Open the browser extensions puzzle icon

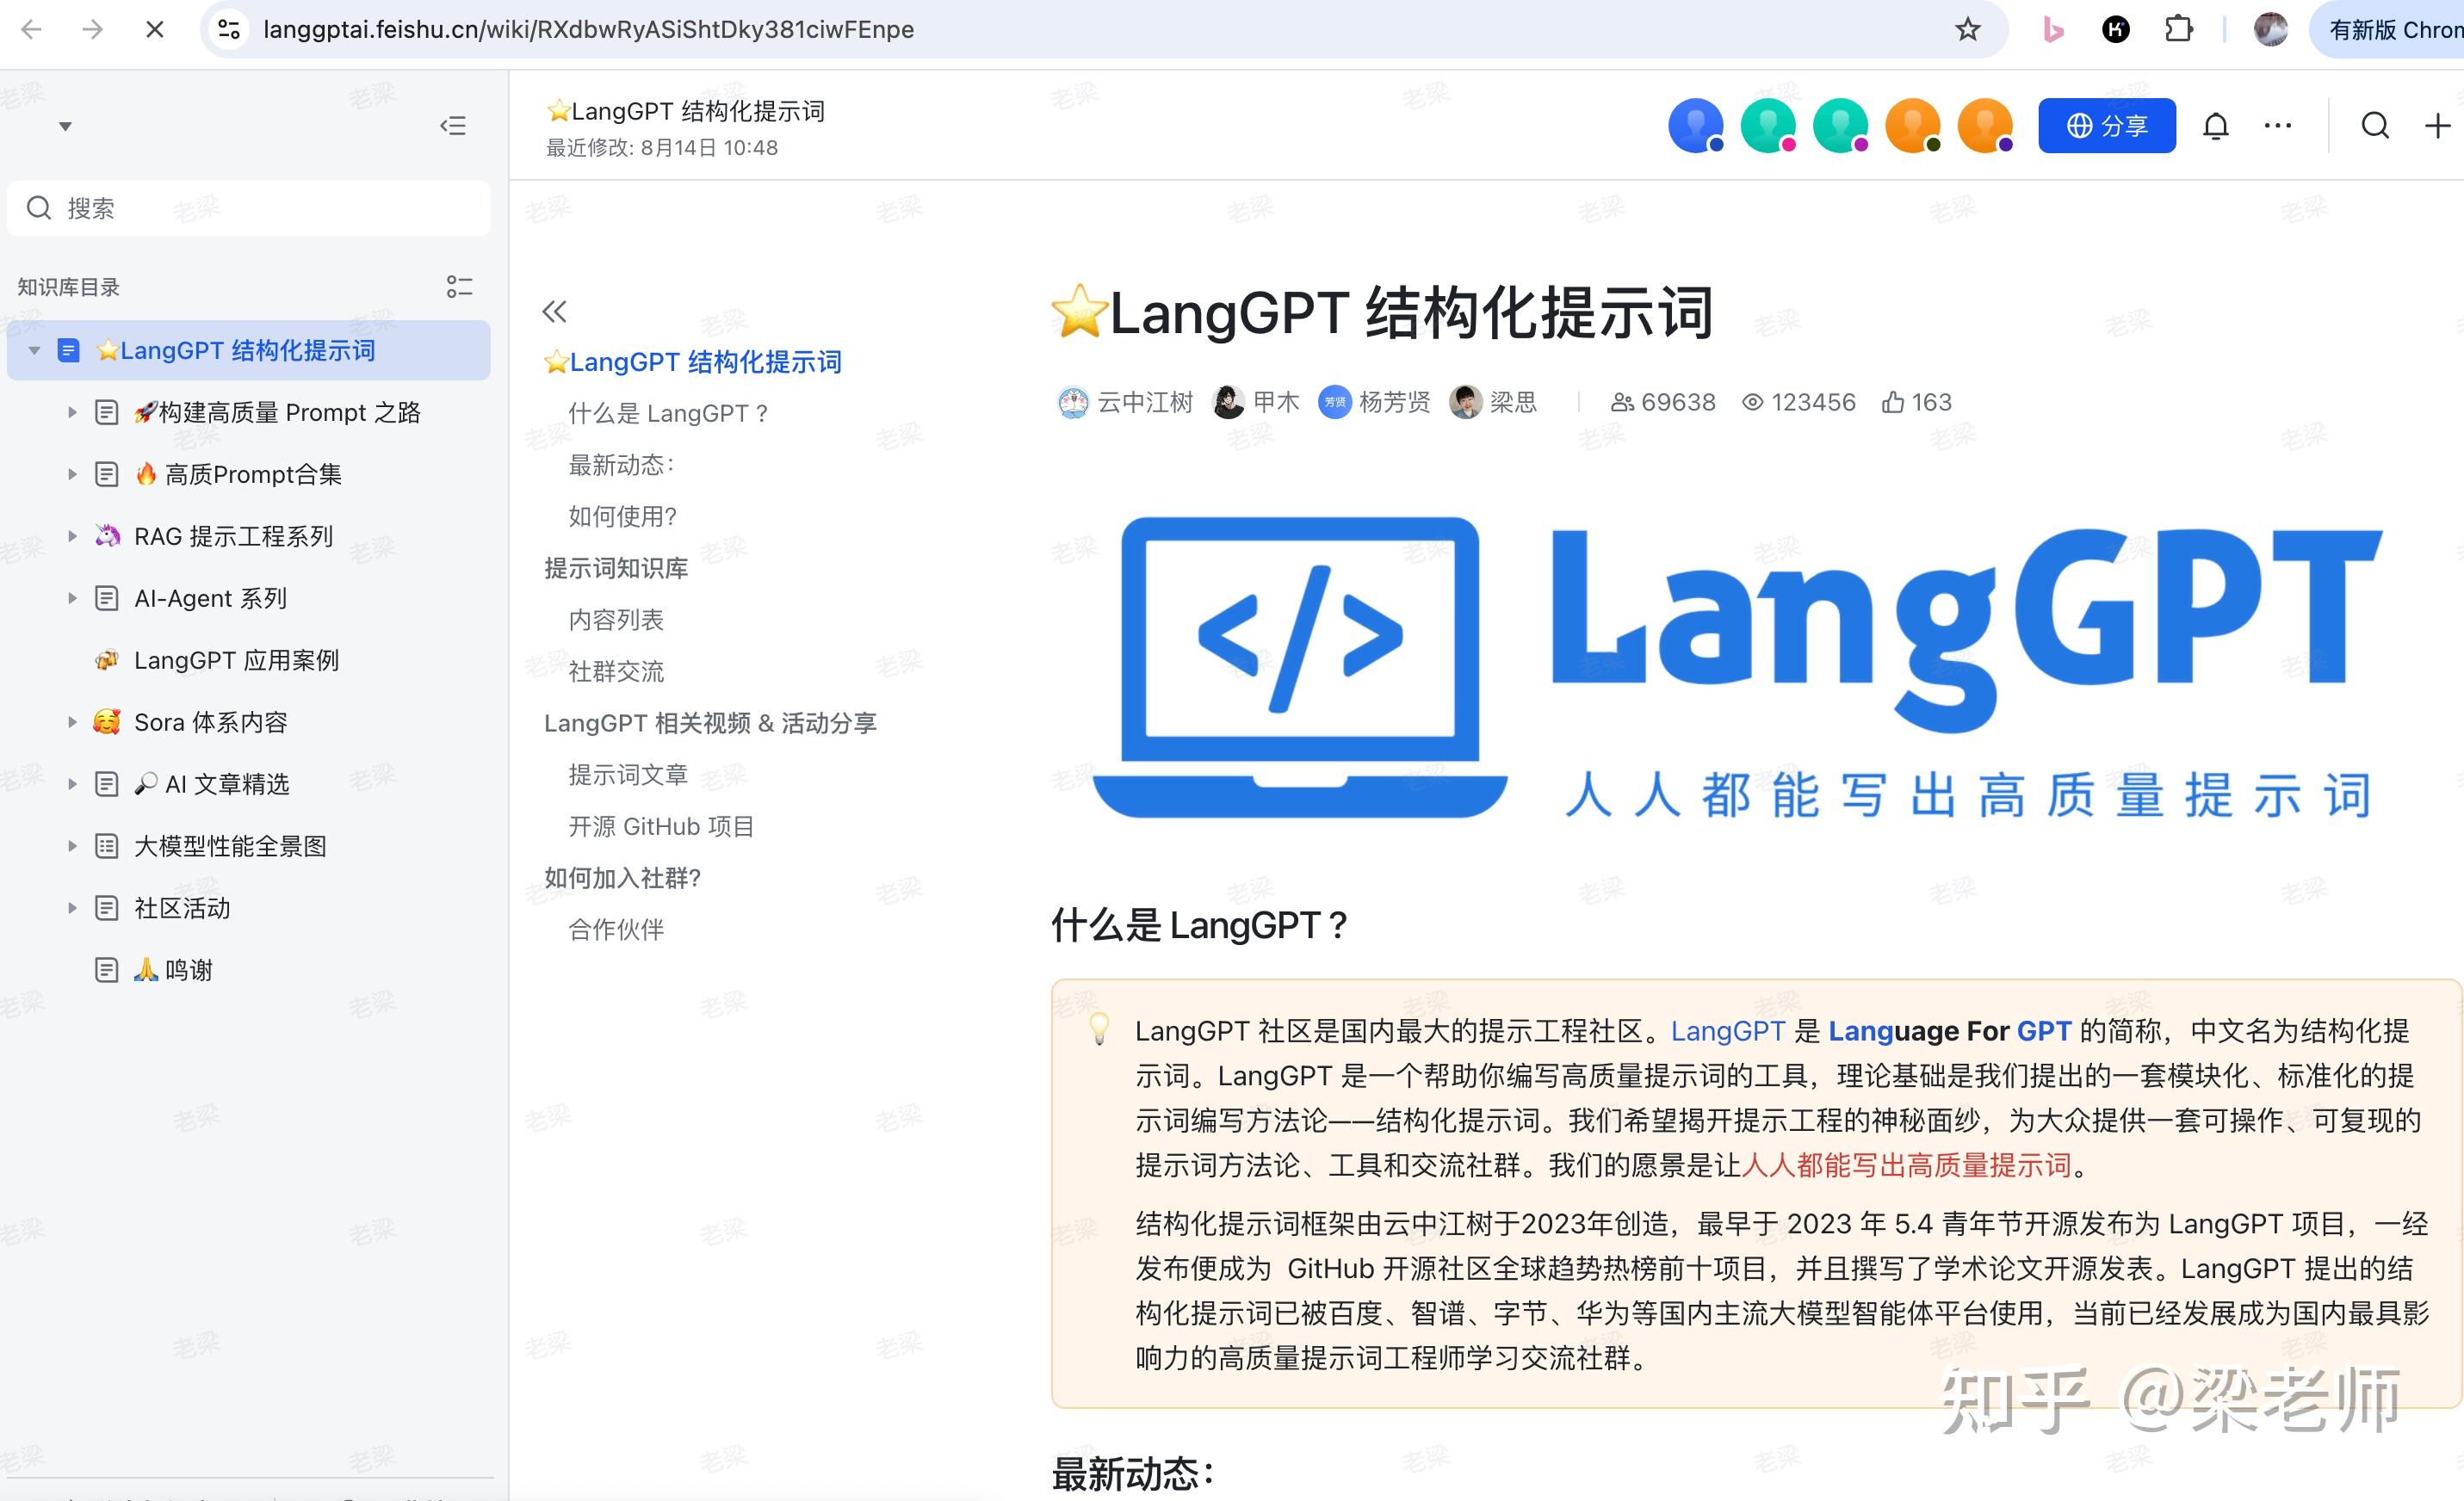click(2177, 29)
